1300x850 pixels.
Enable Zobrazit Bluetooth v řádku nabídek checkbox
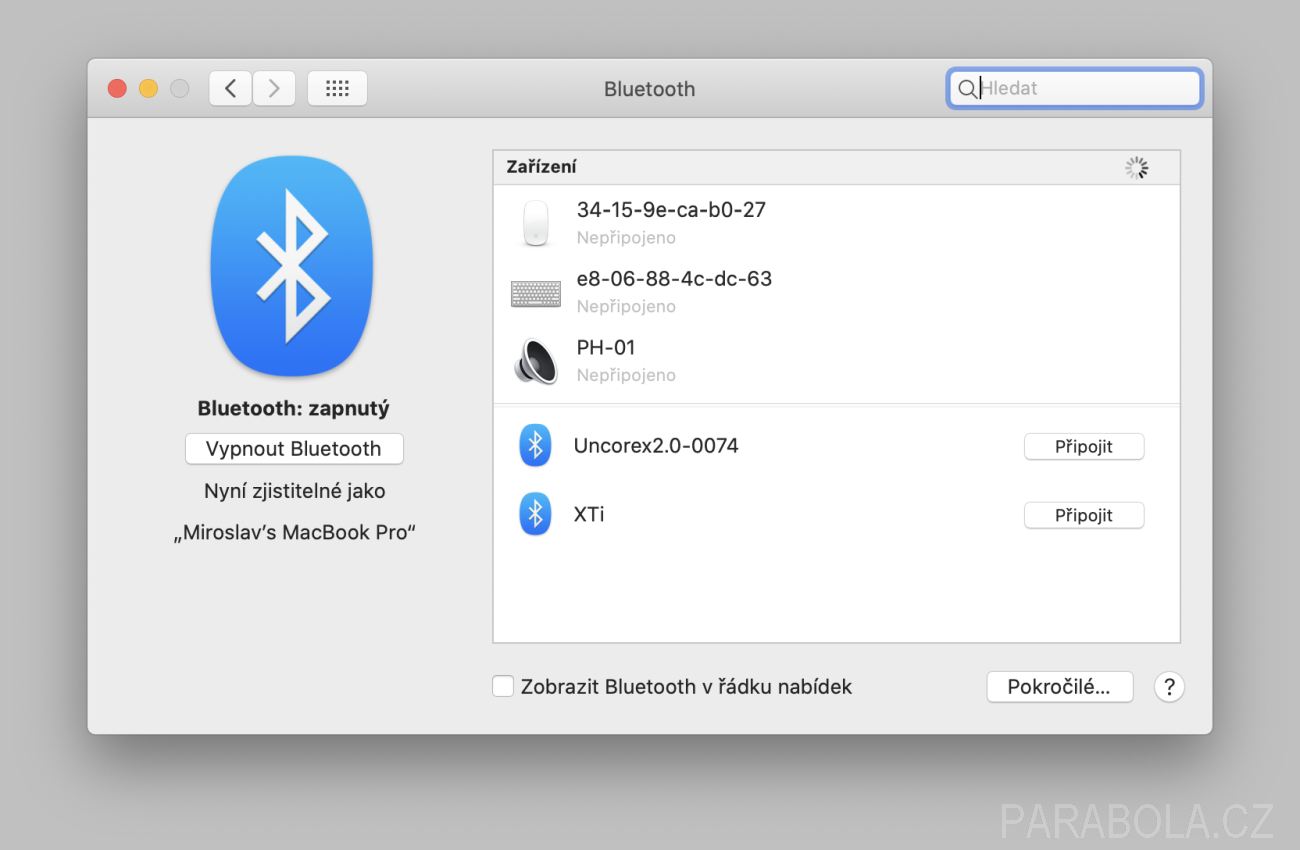tap(503, 687)
